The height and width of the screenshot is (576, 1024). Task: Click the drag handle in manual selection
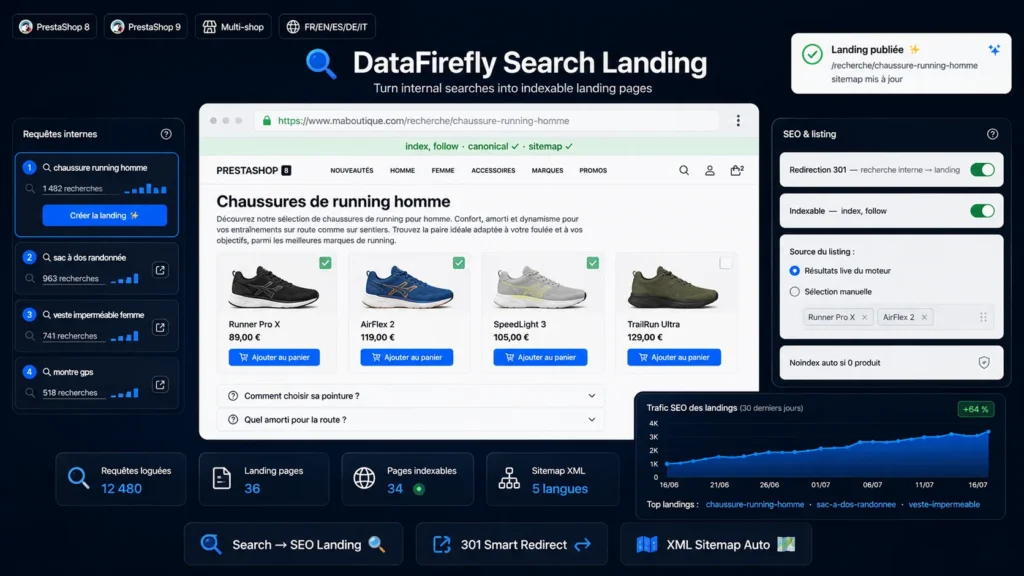click(x=983, y=317)
